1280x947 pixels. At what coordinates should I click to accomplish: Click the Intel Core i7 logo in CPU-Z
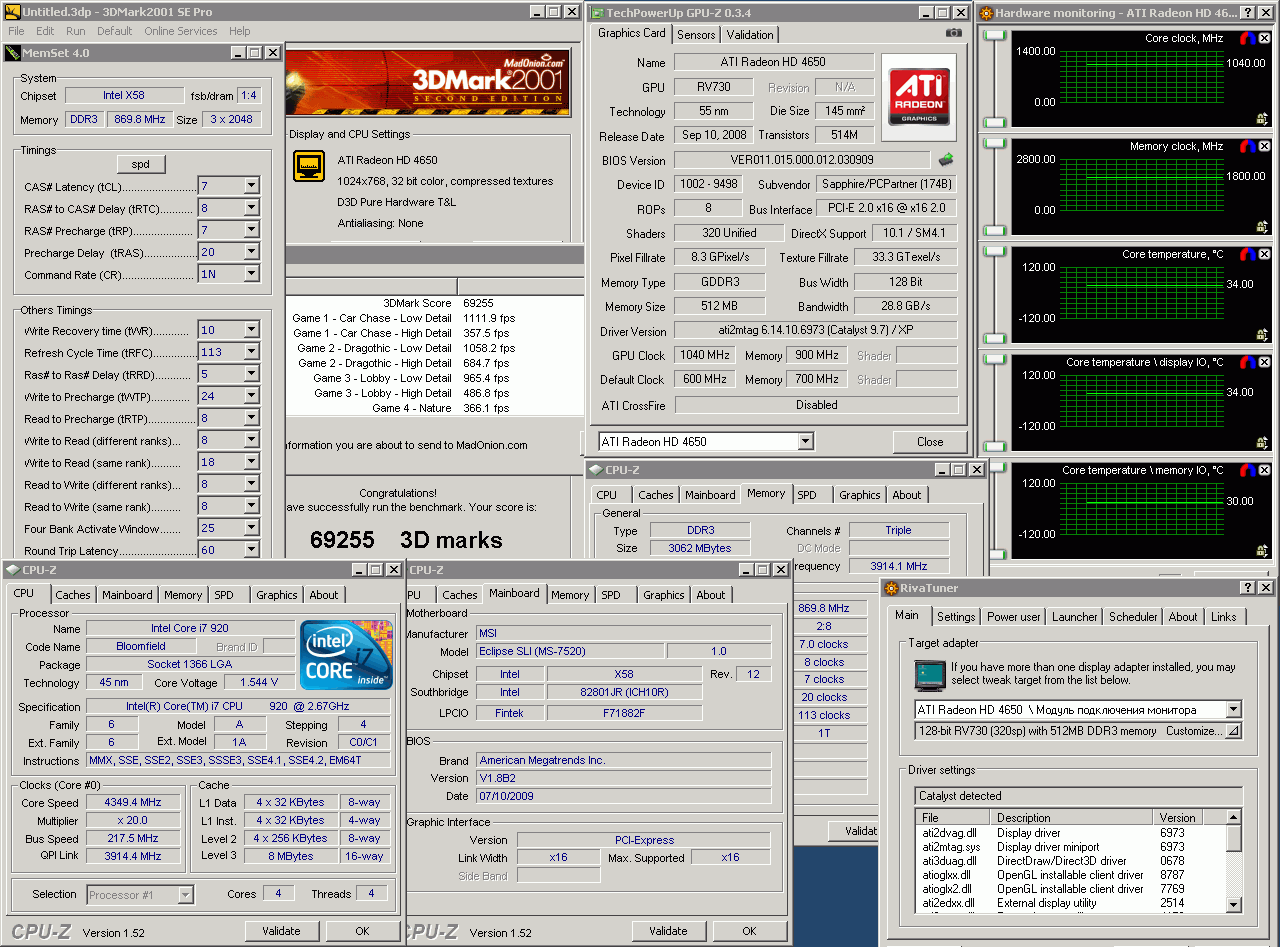click(x=346, y=655)
